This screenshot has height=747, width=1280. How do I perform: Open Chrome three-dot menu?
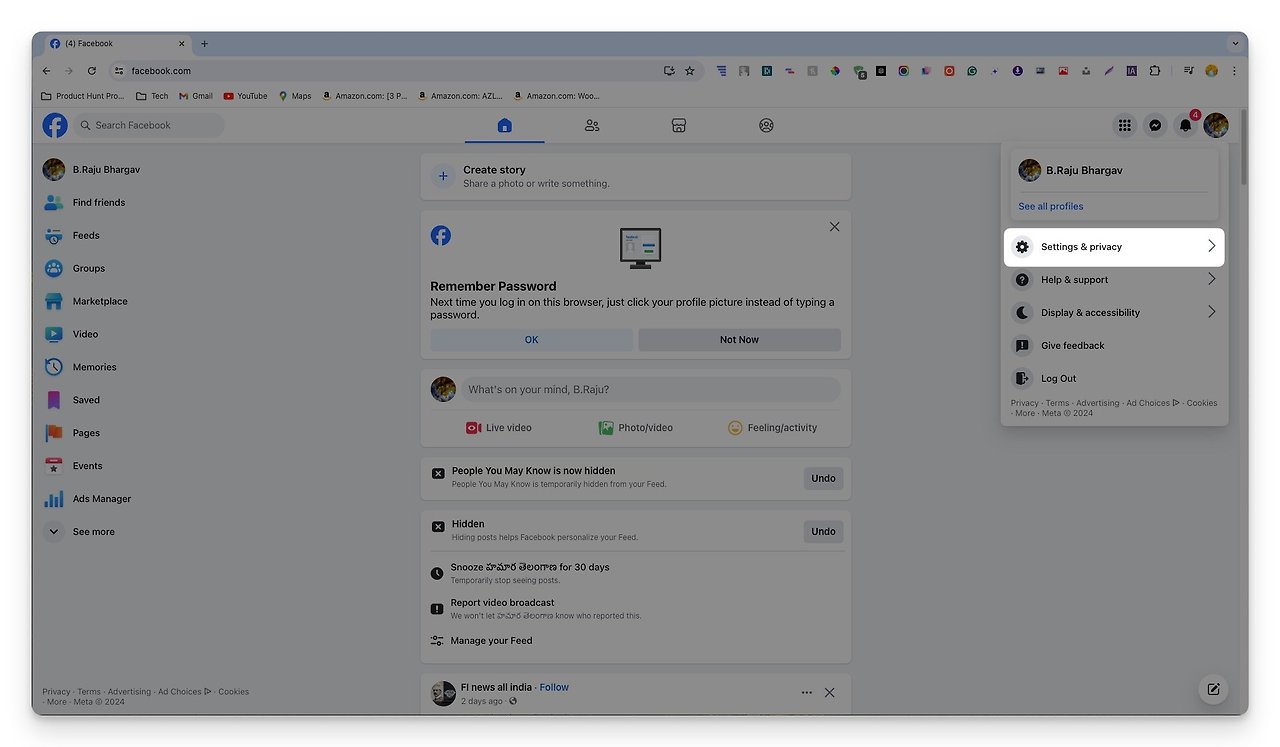pos(1234,71)
